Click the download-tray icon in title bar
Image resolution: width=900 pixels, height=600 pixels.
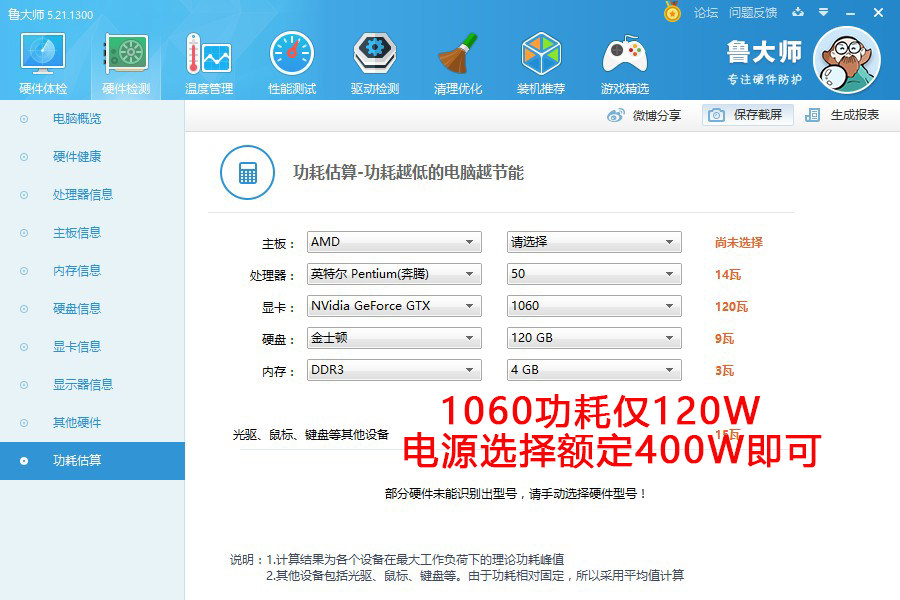coord(798,12)
